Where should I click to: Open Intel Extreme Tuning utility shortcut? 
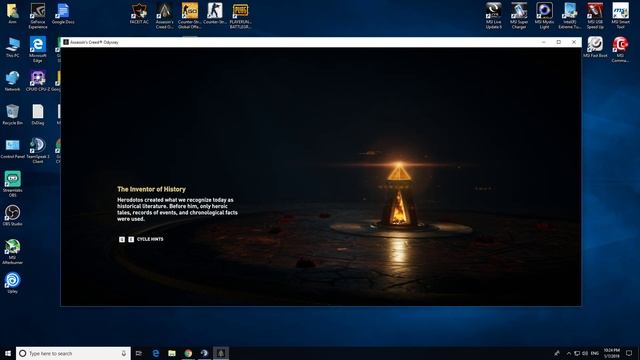click(x=570, y=16)
